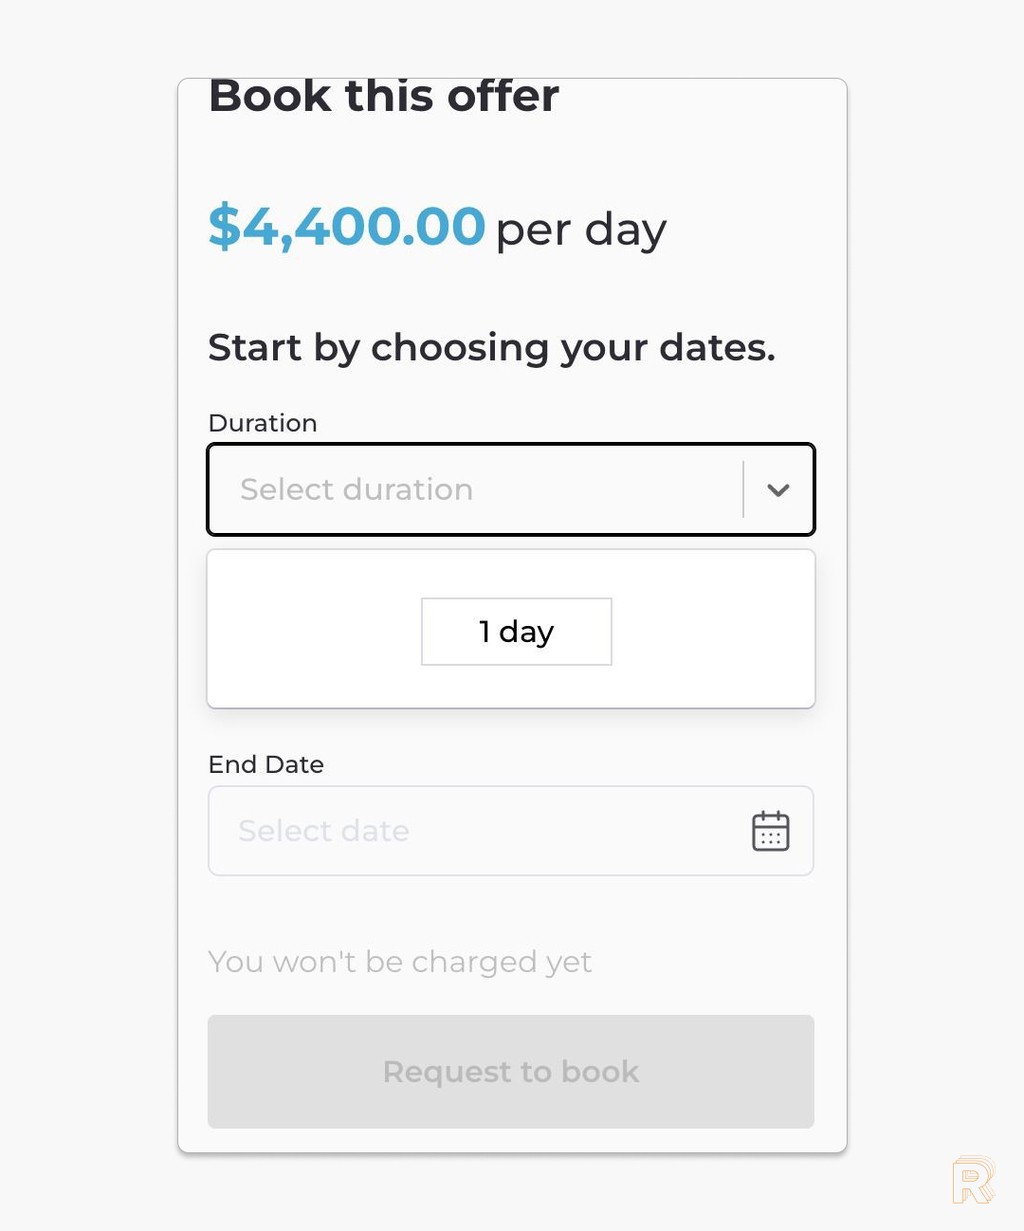Click the divider line beside the duration chevron
Viewport: 1024px width, 1231px height.
point(743,490)
